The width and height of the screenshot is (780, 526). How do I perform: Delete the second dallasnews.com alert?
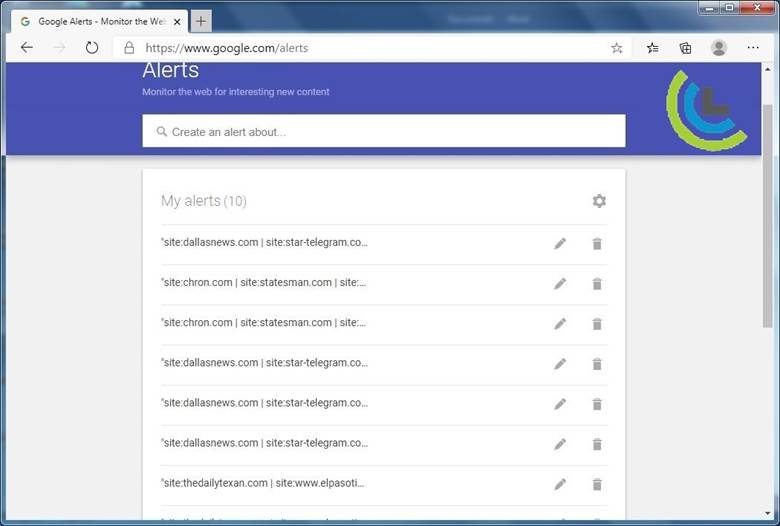[x=597, y=364]
